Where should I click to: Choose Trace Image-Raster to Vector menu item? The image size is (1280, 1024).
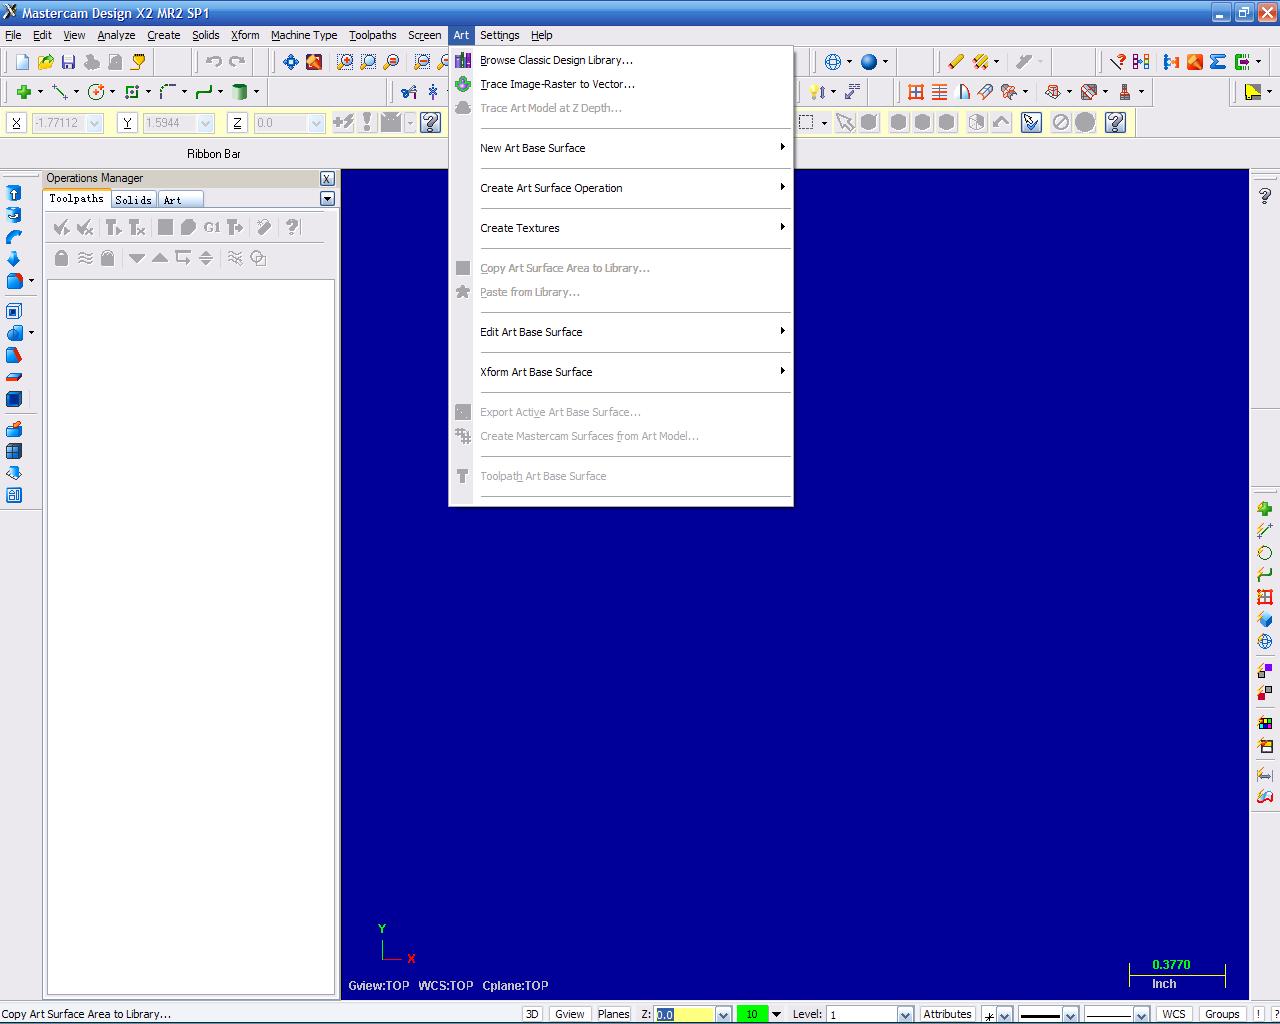pos(621,84)
